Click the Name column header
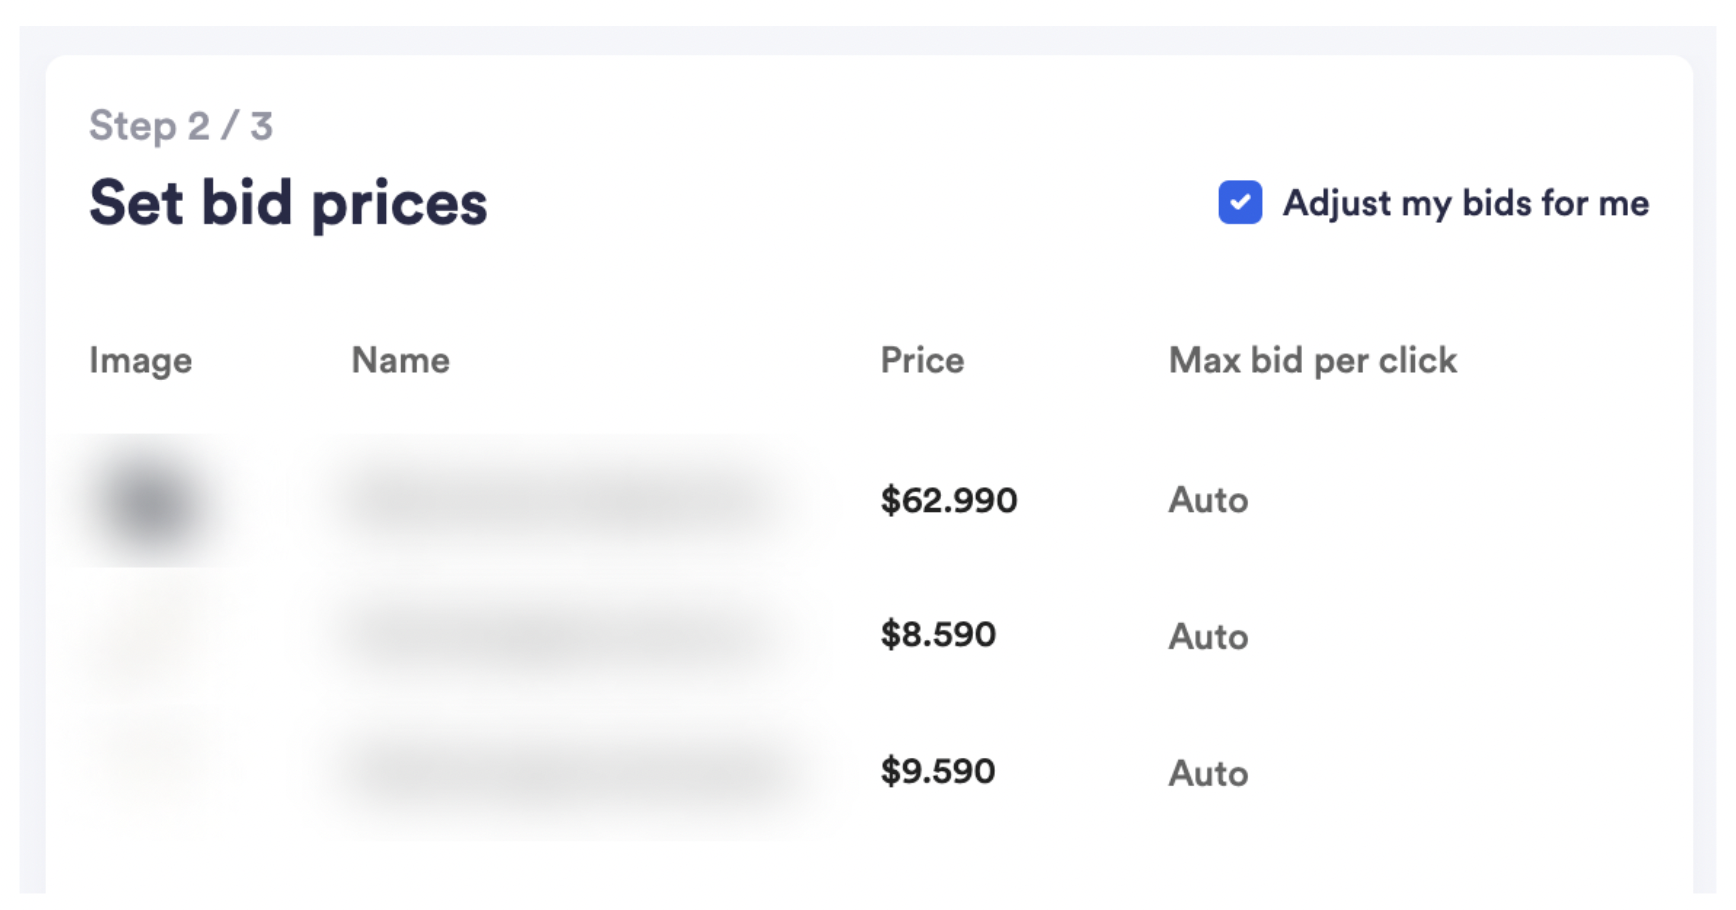Image resolution: width=1736 pixels, height=910 pixels. [400, 360]
